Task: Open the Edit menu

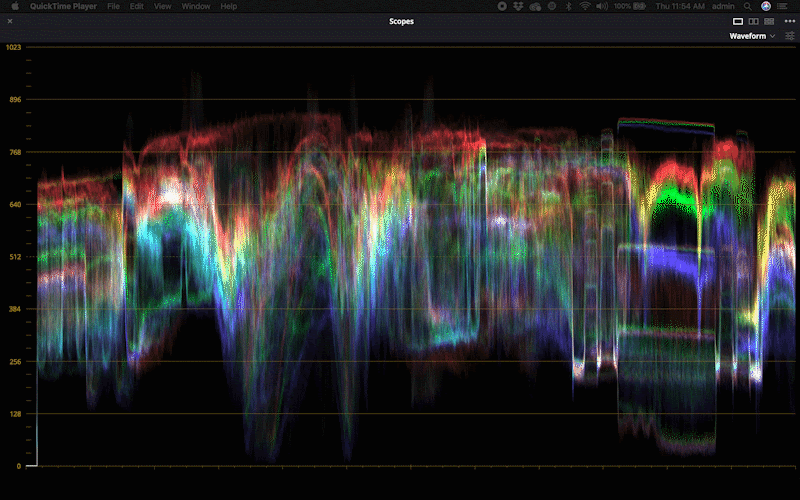Action: [136, 6]
